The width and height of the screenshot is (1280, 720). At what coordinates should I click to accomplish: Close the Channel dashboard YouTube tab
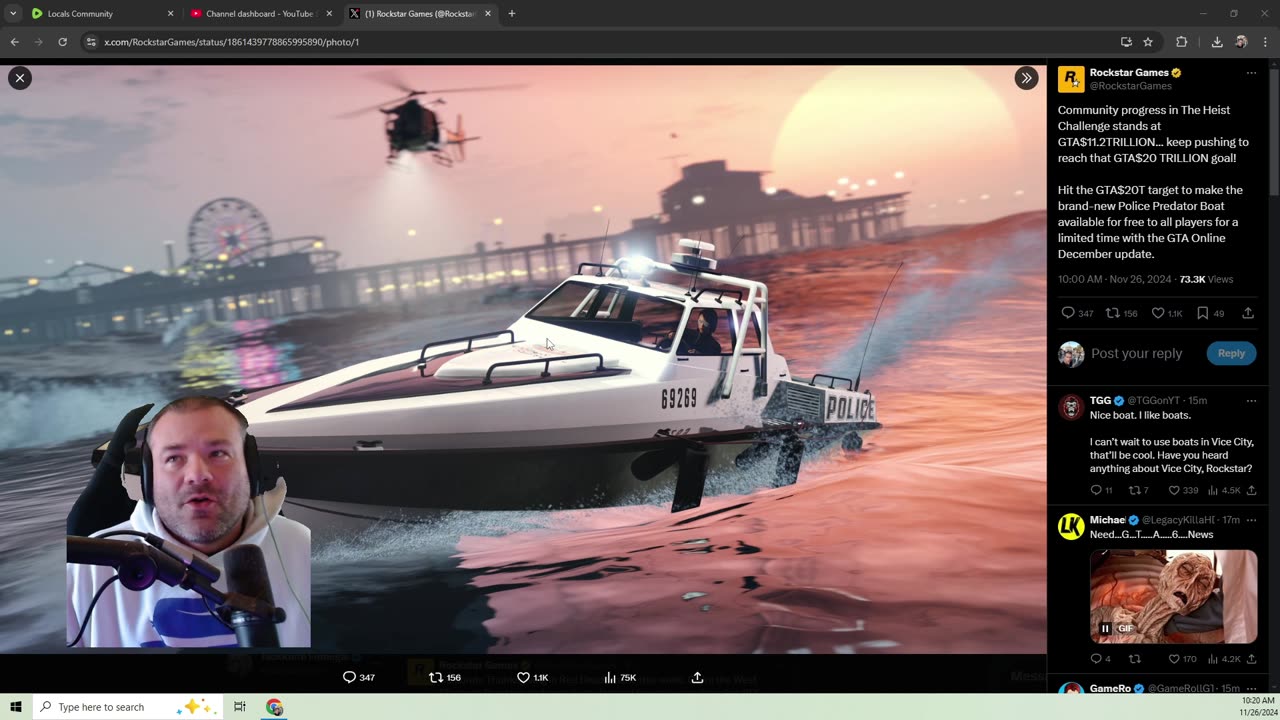pos(329,14)
